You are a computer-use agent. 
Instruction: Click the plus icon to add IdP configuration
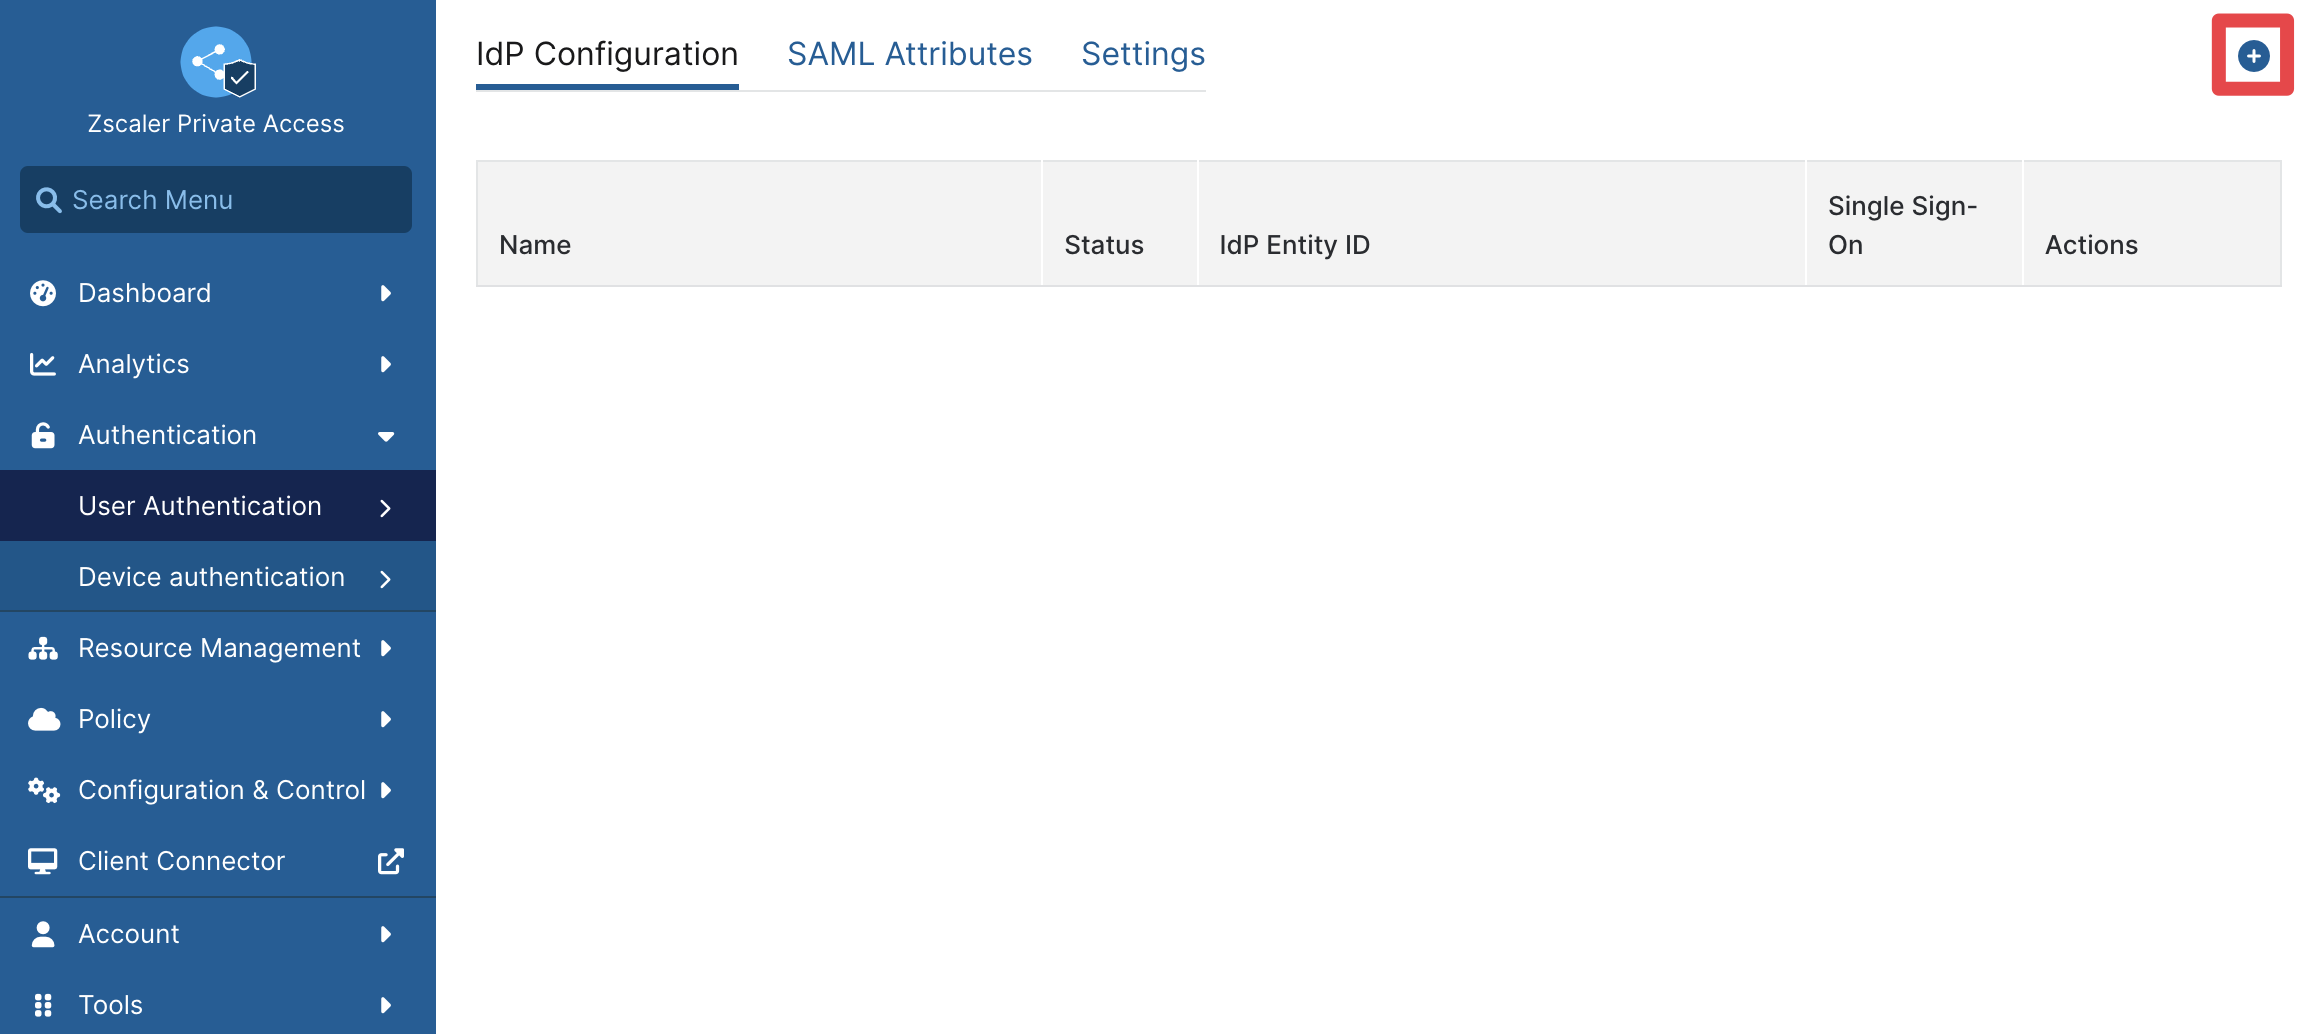2253,56
